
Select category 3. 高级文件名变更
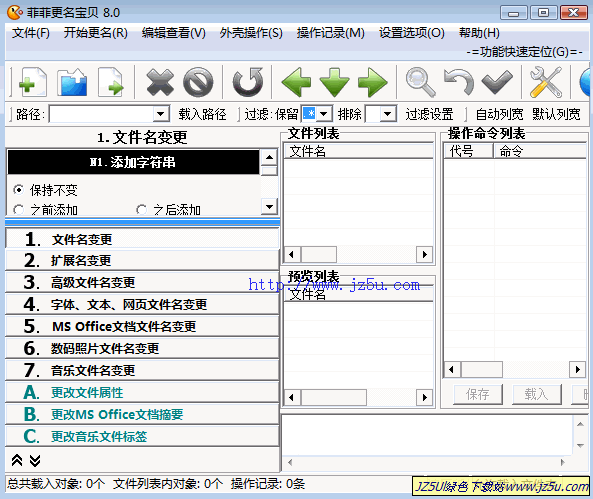pyautogui.click(x=142, y=282)
